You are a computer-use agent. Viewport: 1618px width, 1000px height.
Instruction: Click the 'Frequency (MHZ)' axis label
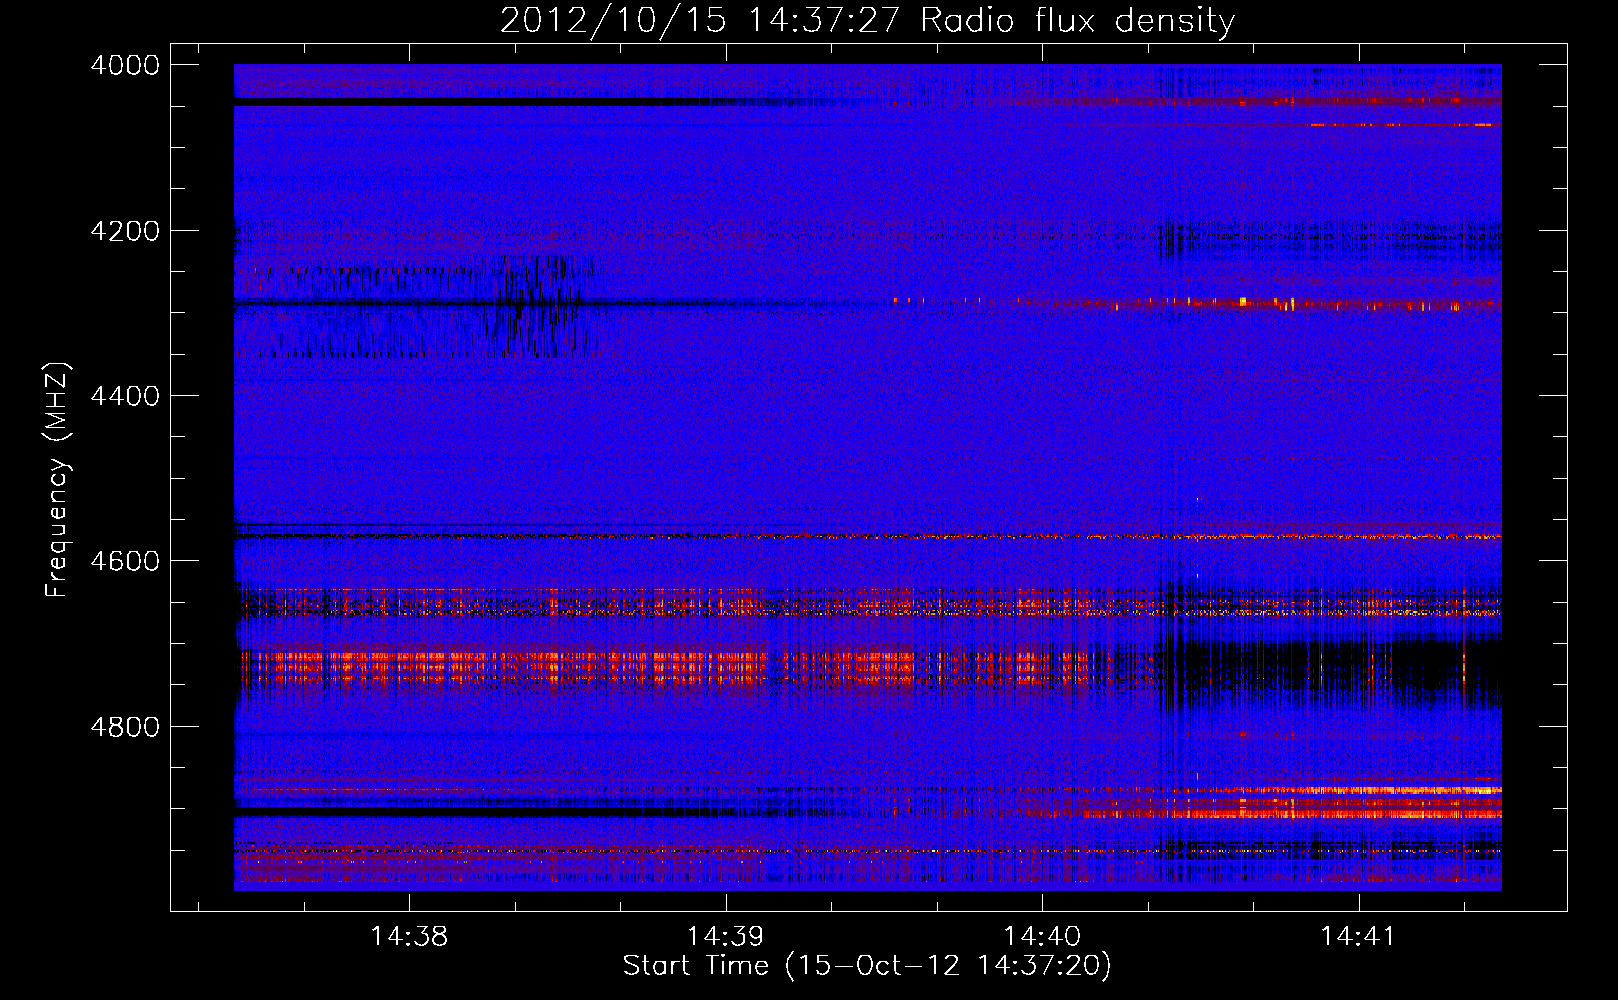point(58,480)
